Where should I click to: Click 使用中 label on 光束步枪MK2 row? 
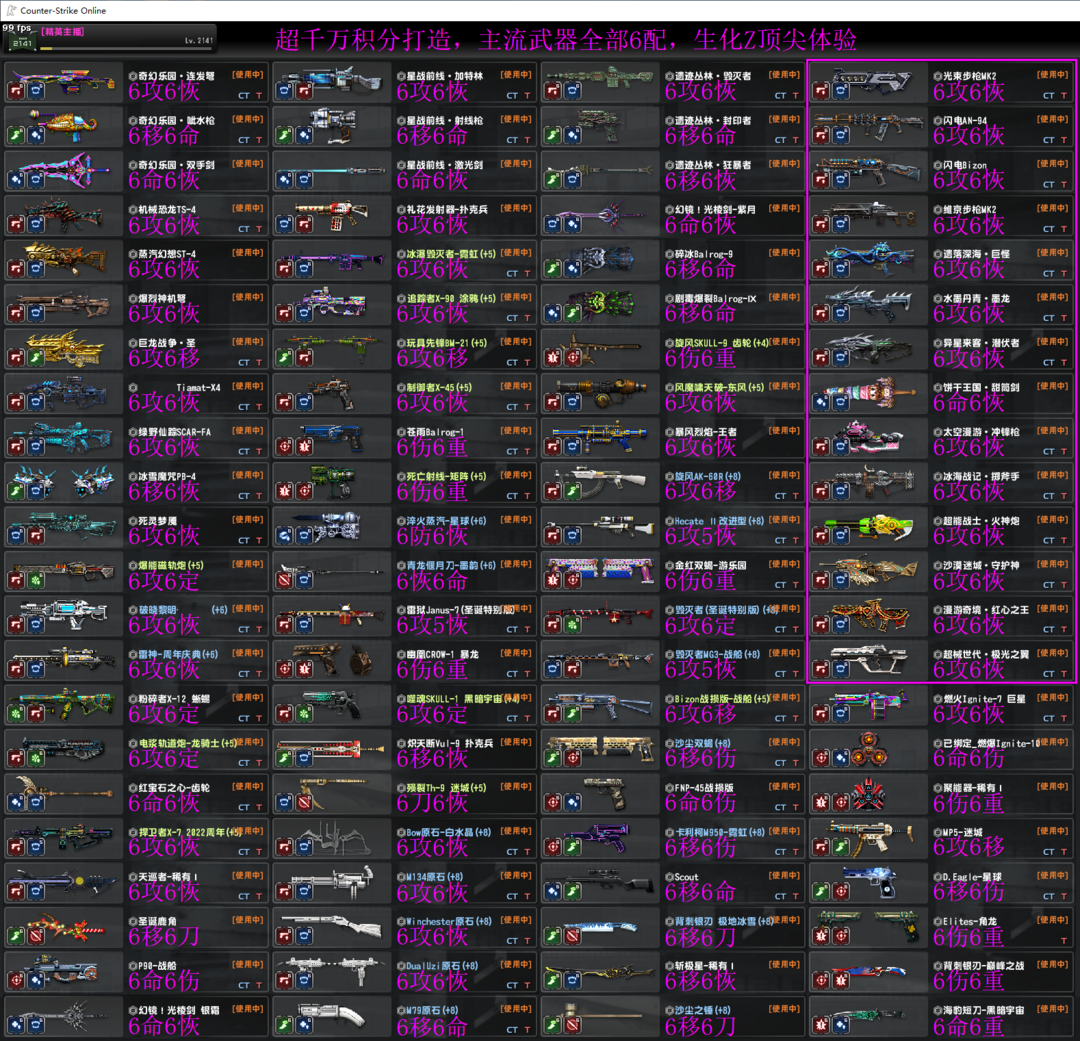pyautogui.click(x=1052, y=74)
